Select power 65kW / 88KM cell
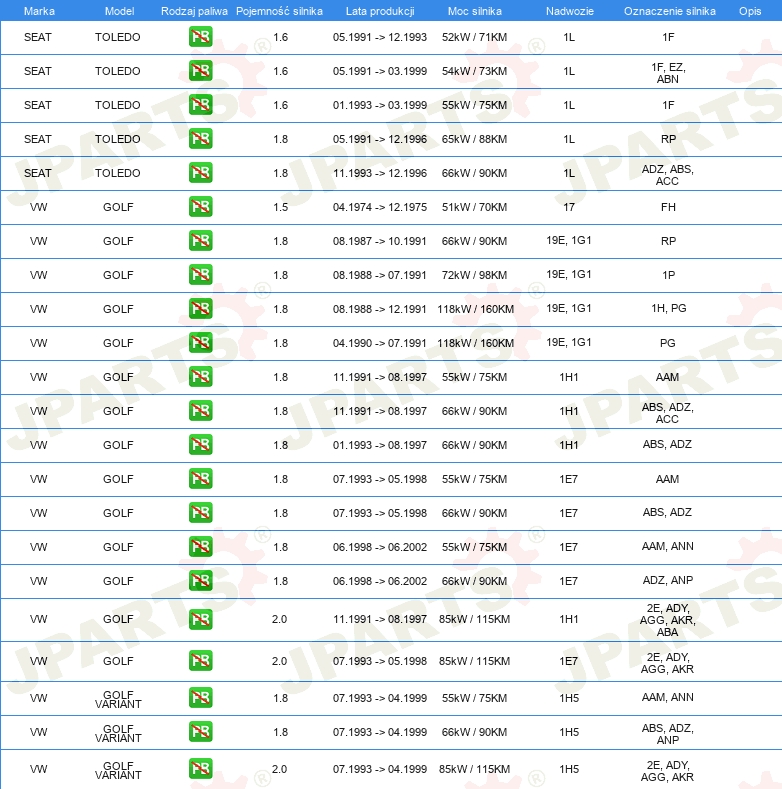The width and height of the screenshot is (782, 789). click(x=475, y=139)
